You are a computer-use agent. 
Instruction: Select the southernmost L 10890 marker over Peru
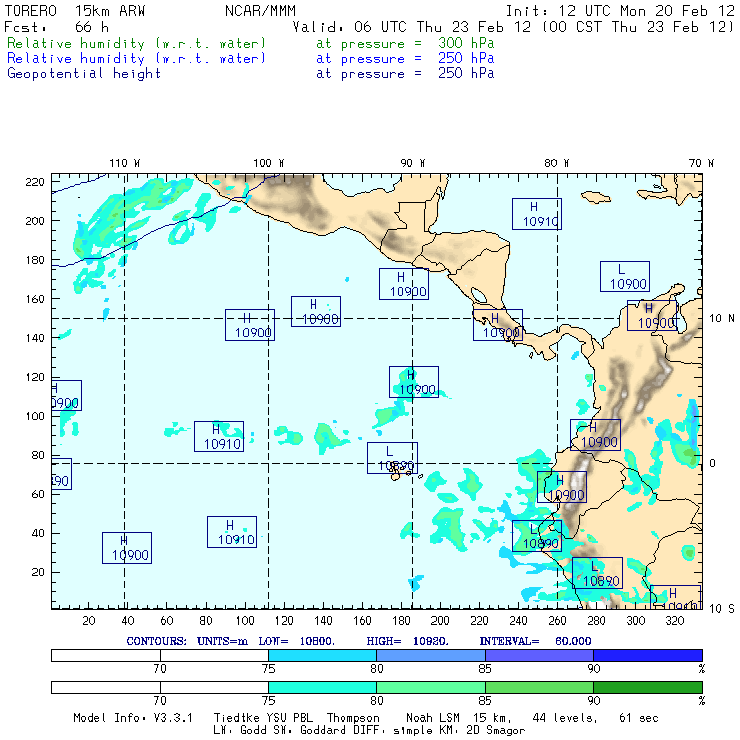pos(597,573)
